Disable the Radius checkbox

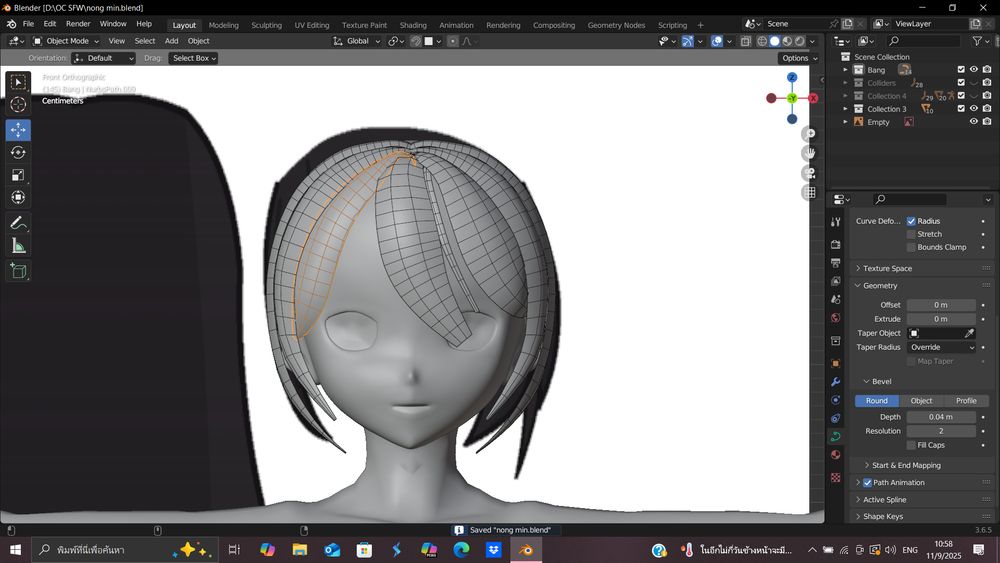pos(911,221)
